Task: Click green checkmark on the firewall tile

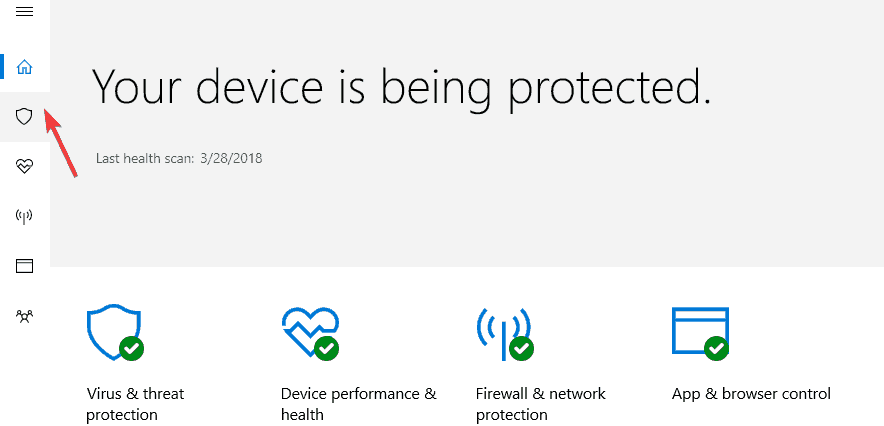Action: tap(521, 348)
